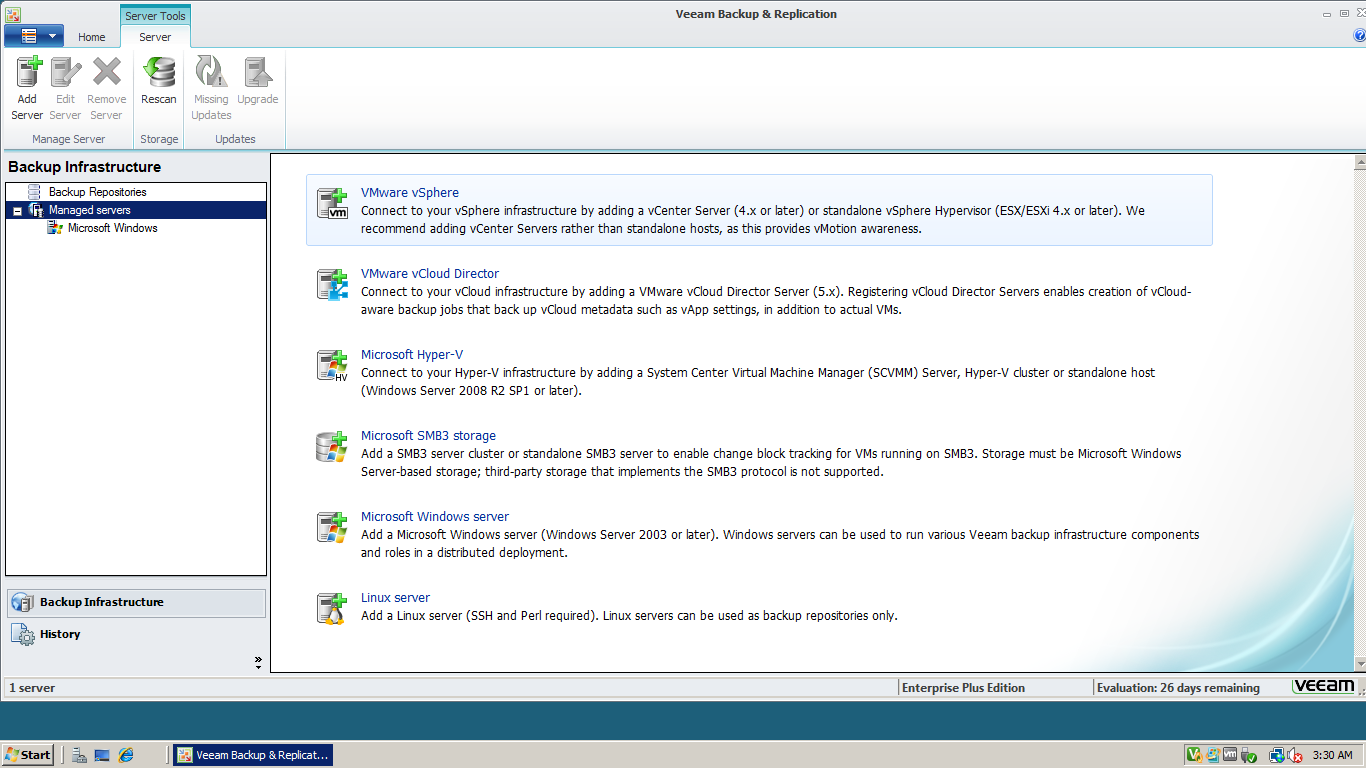This screenshot has width=1366, height=768.
Task: Open the VMware vCloud Director link
Action: (429, 273)
